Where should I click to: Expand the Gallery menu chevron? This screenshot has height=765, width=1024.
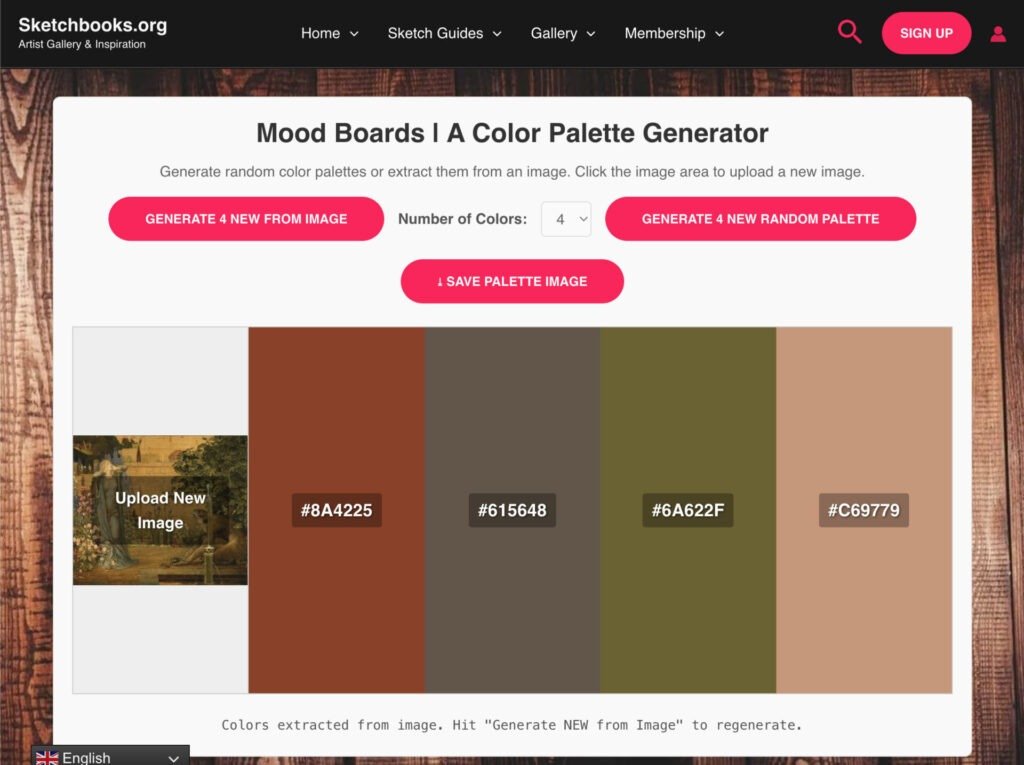591,34
